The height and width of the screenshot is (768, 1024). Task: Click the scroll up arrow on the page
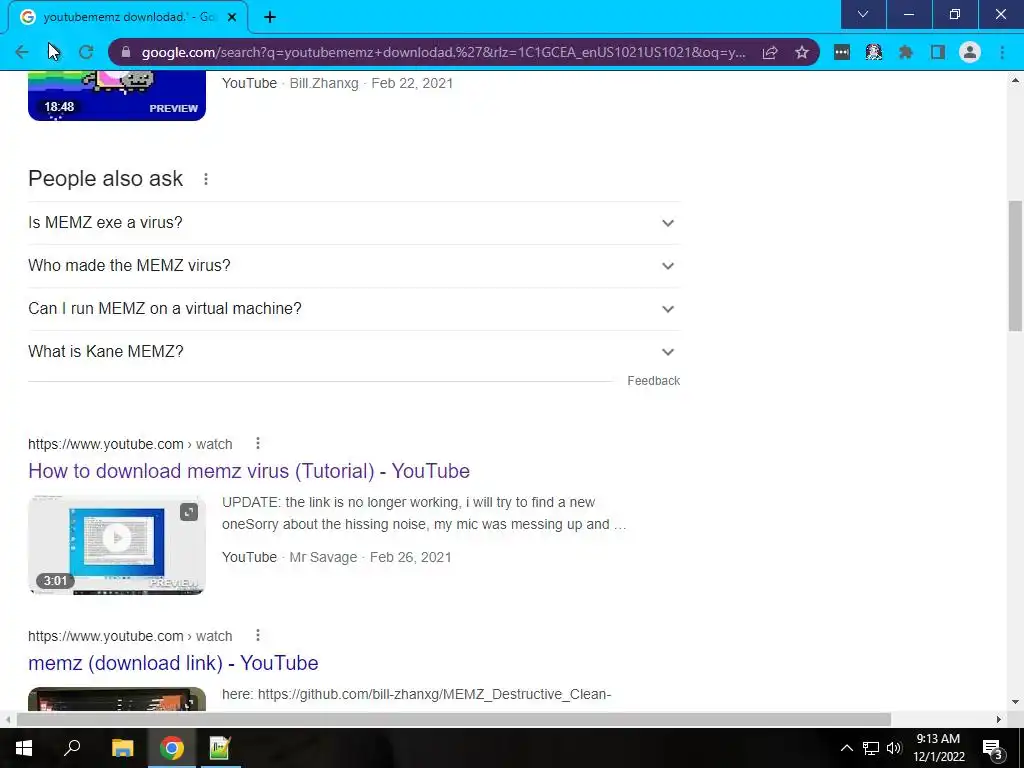coord(1015,80)
